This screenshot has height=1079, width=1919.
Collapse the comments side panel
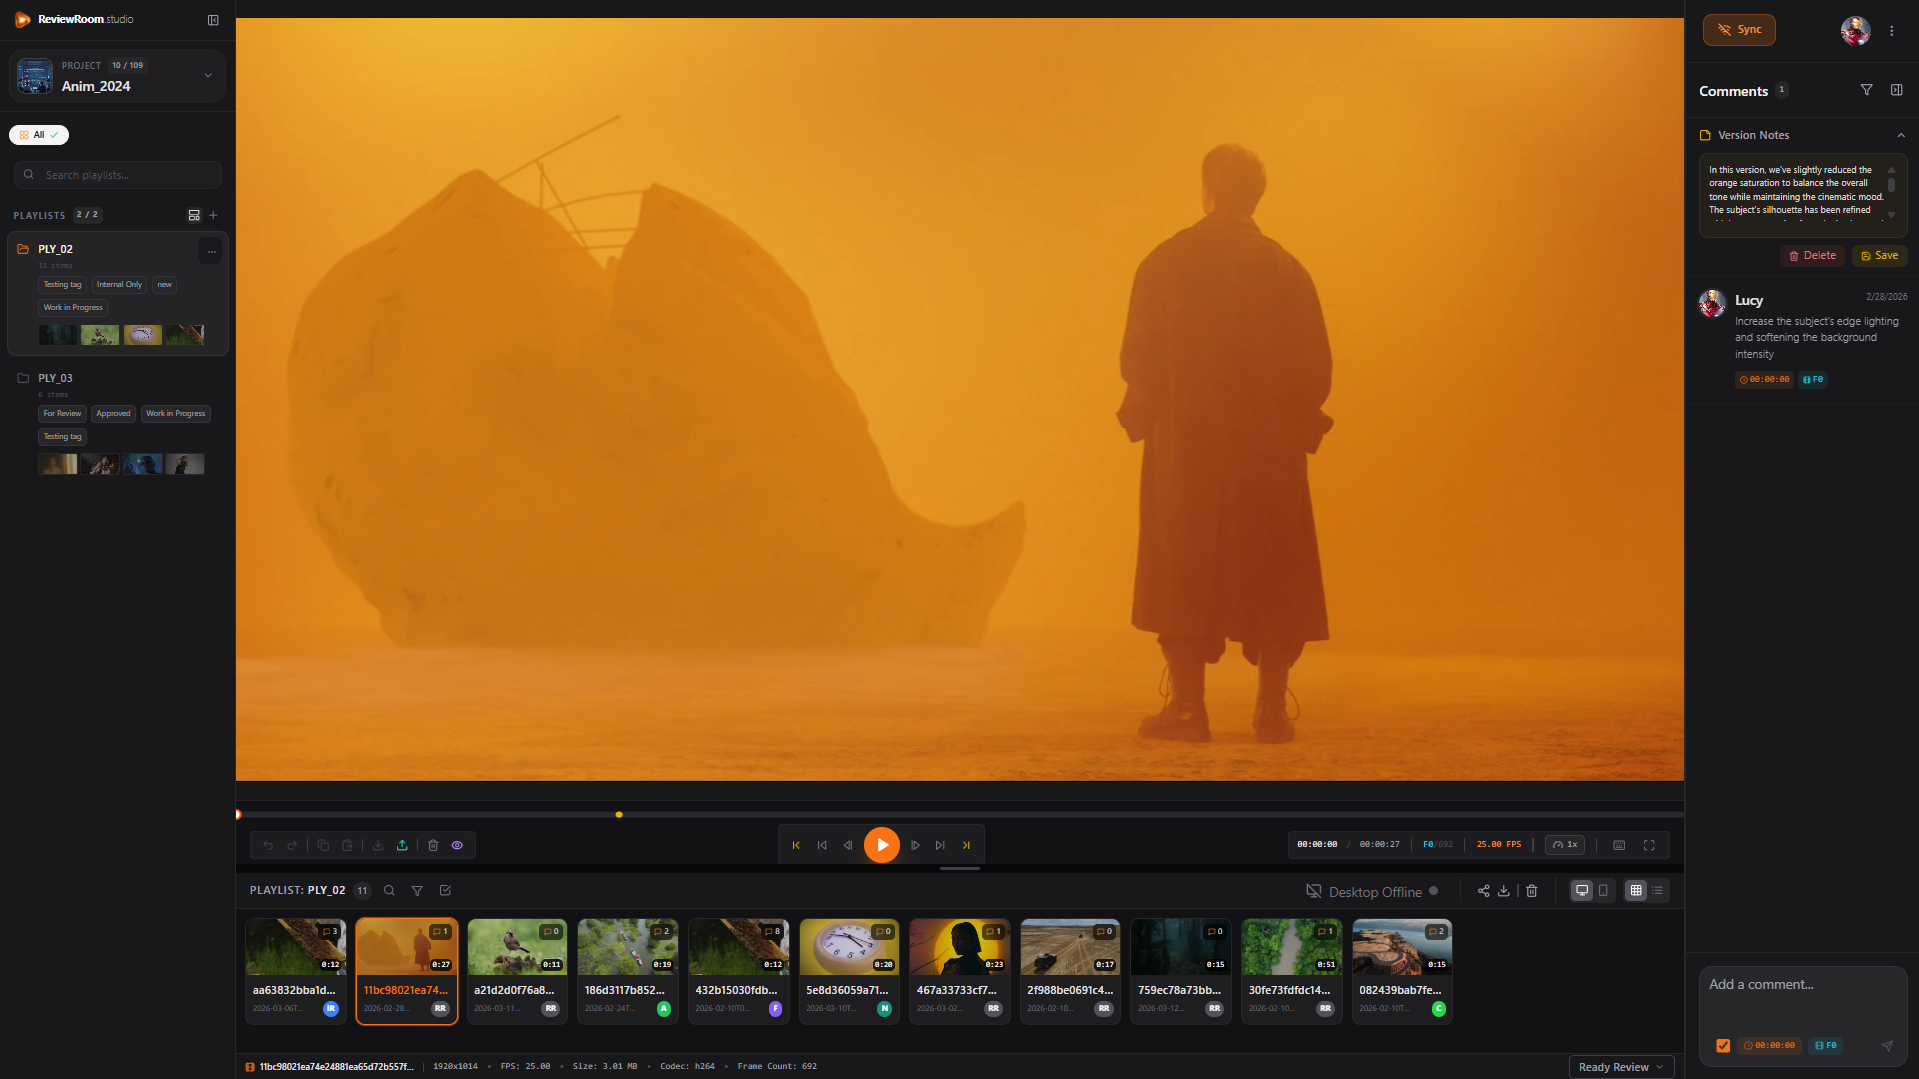(x=1897, y=90)
